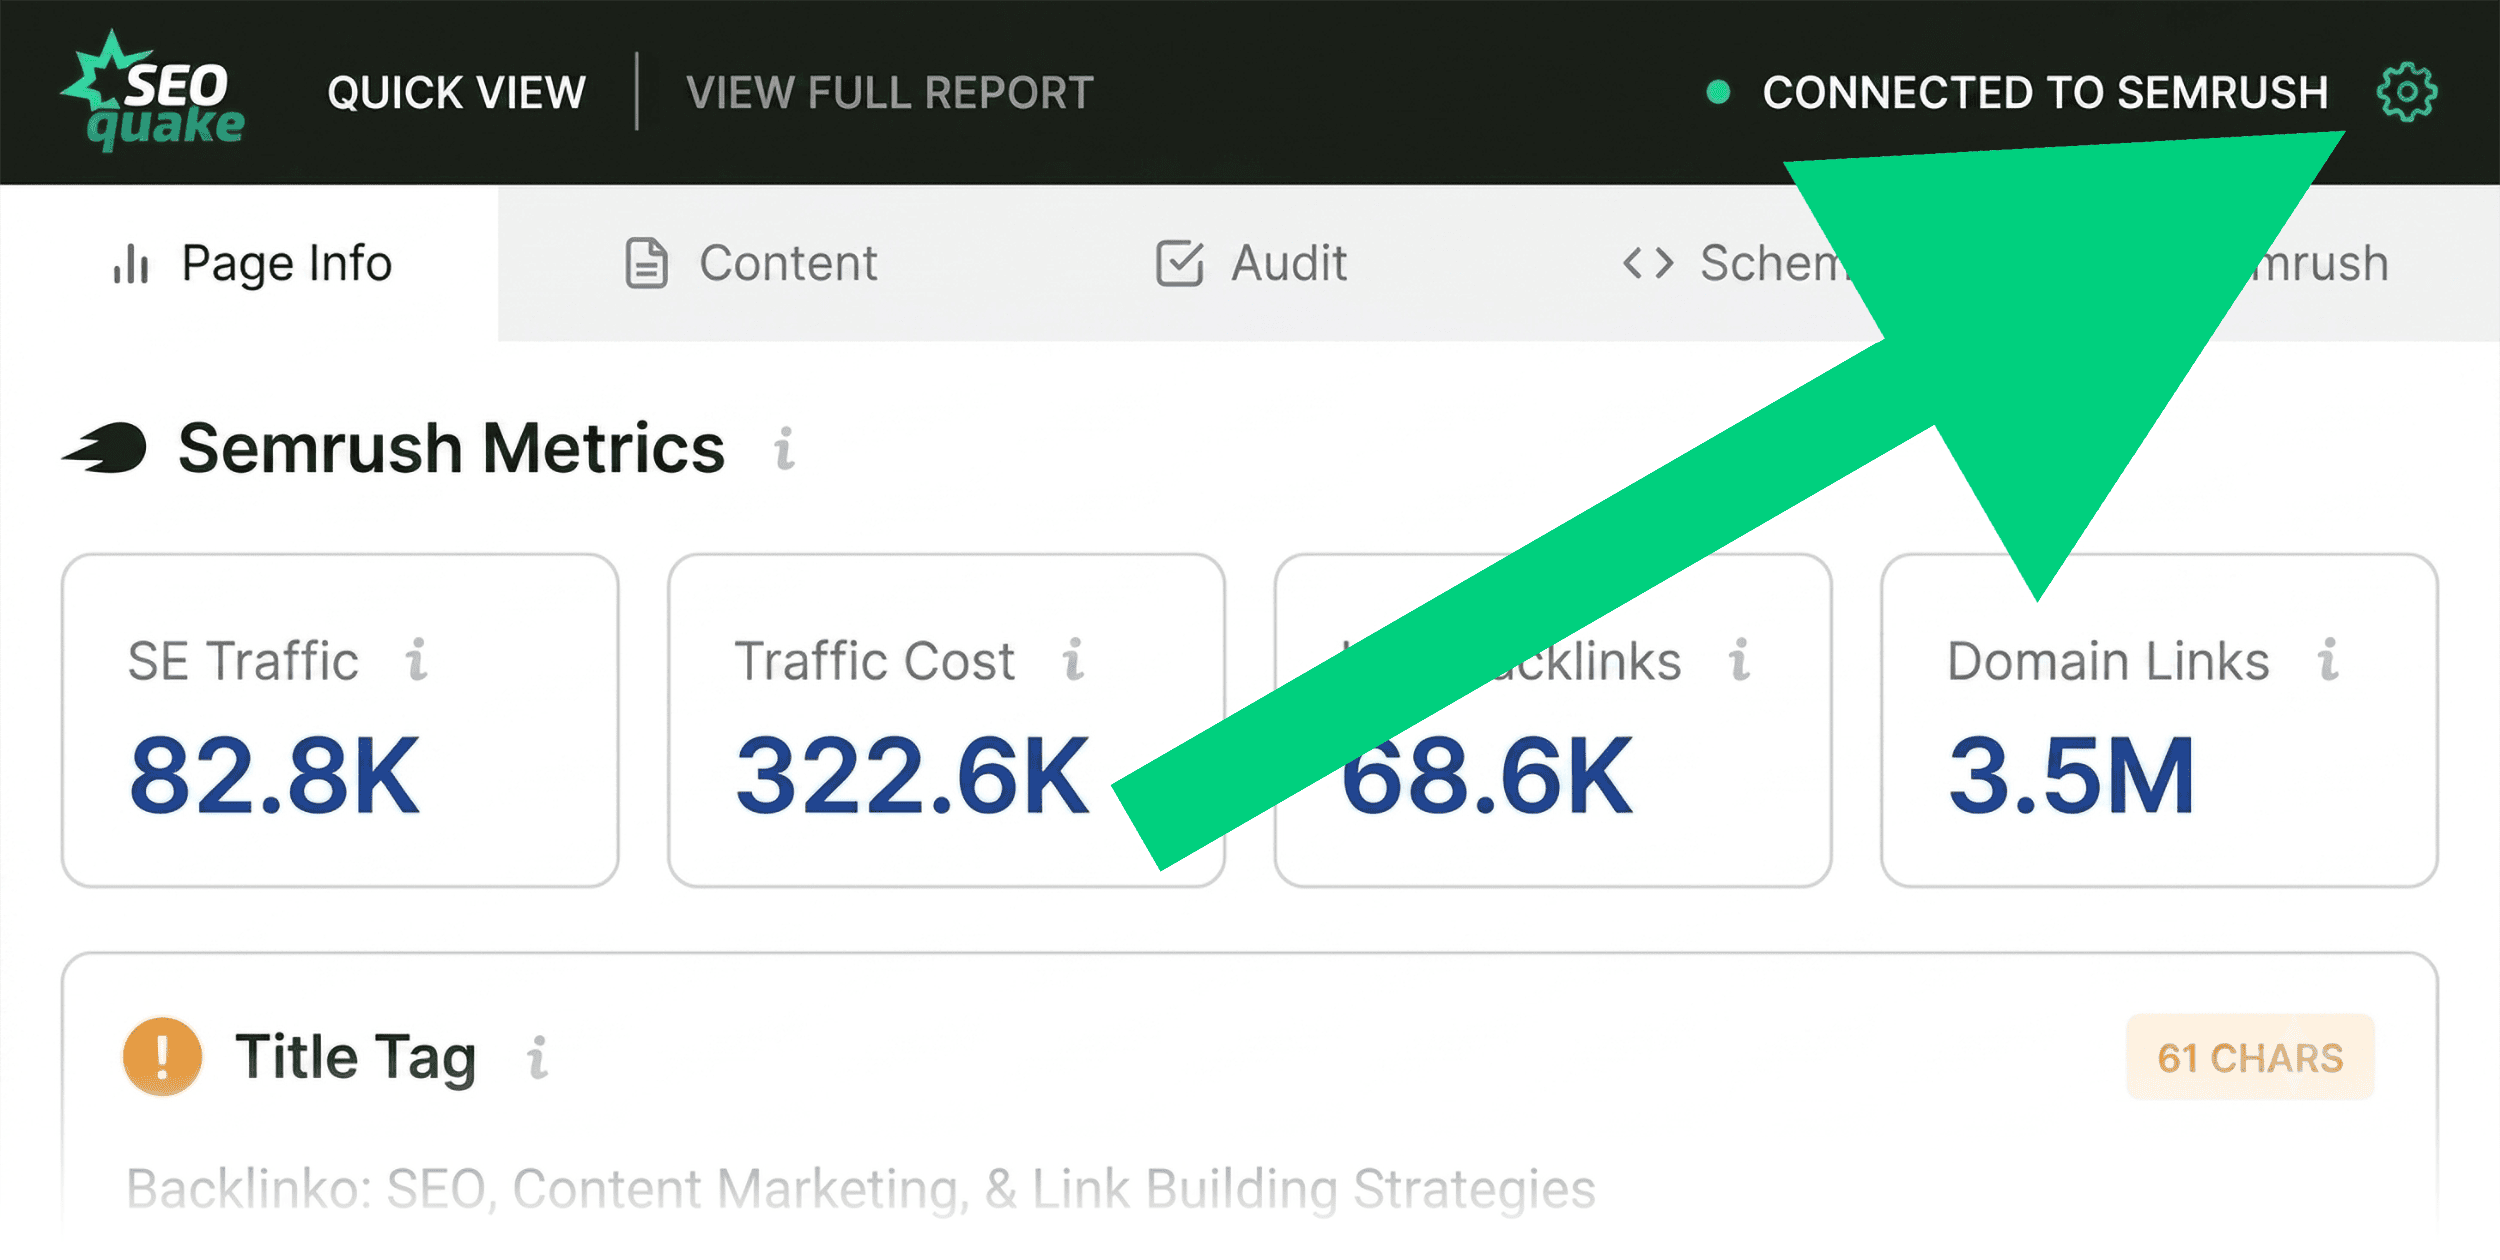Click the SEOquake logo
Image resolution: width=2500 pixels, height=1260 pixels.
point(152,92)
